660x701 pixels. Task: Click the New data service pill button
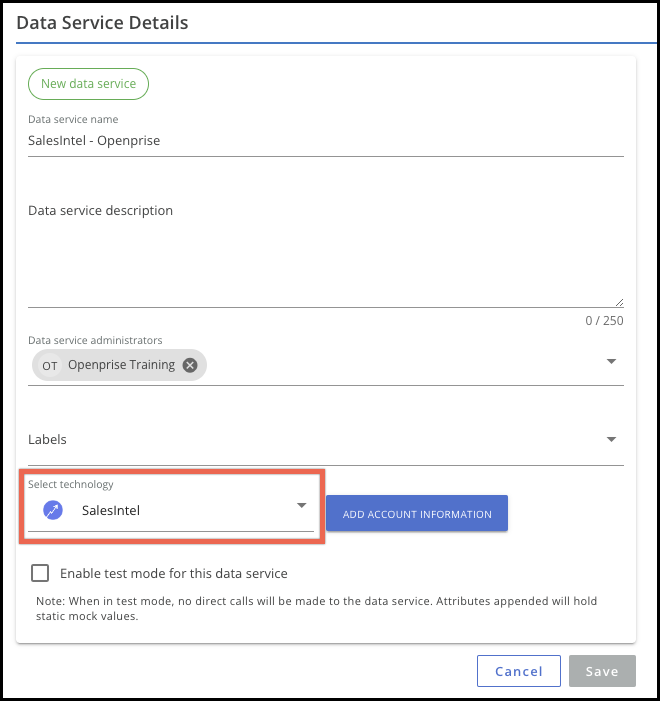(x=88, y=84)
